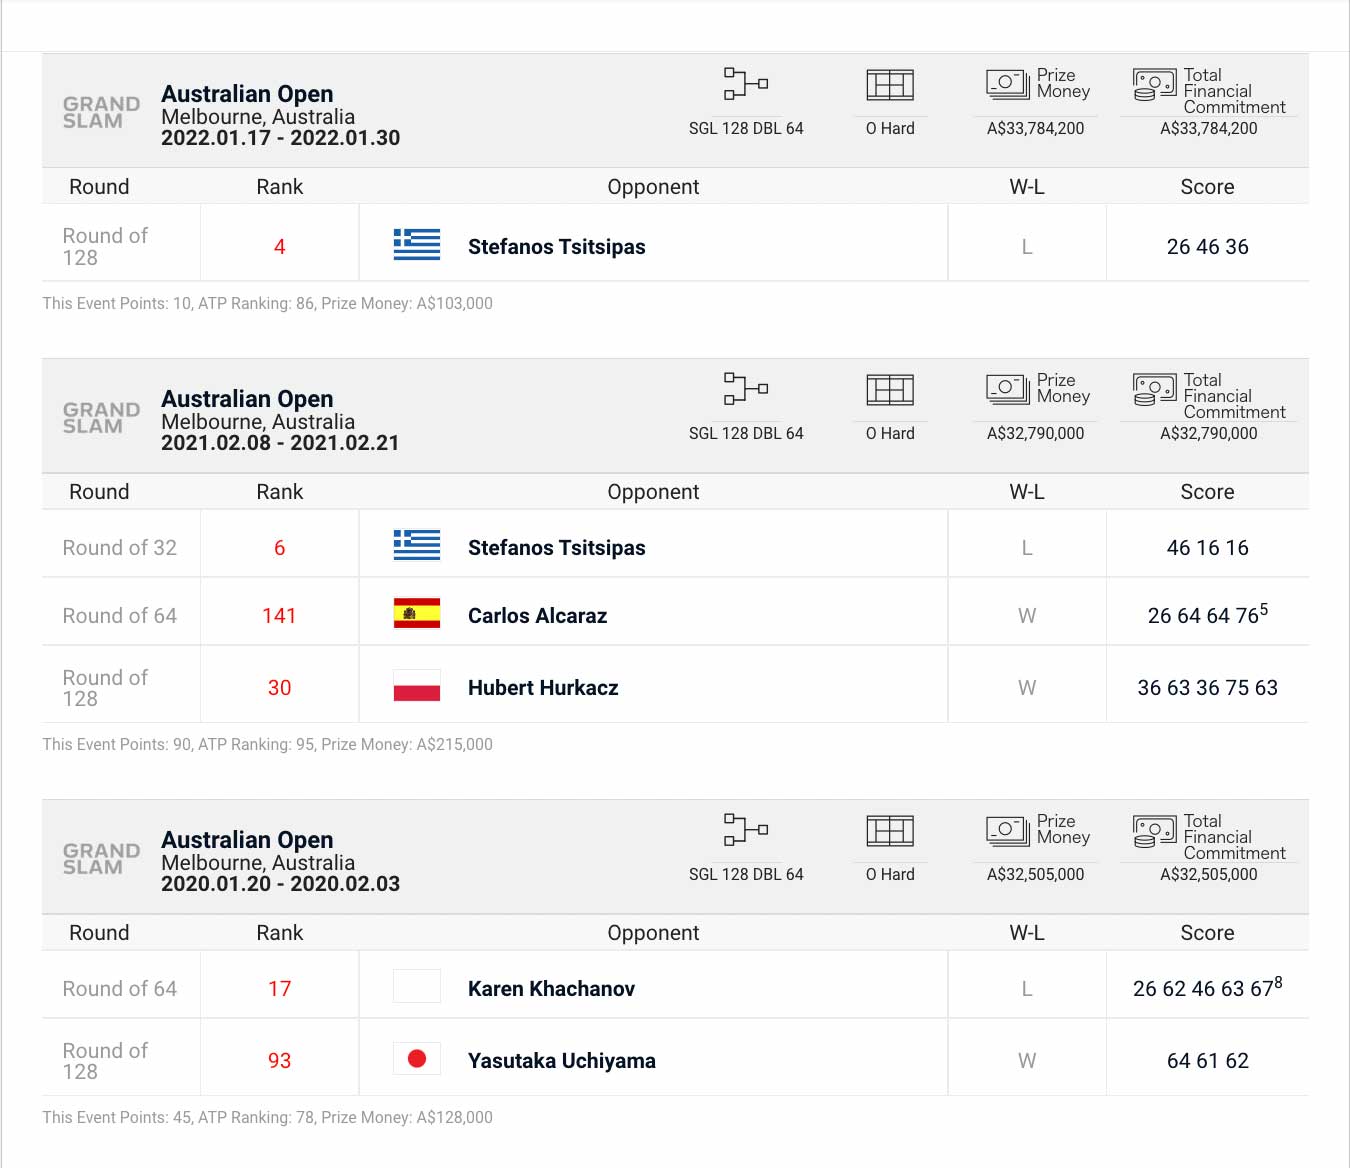Click the L result in the Karen Khachanov row
Image resolution: width=1350 pixels, height=1168 pixels.
pyautogui.click(x=1027, y=989)
